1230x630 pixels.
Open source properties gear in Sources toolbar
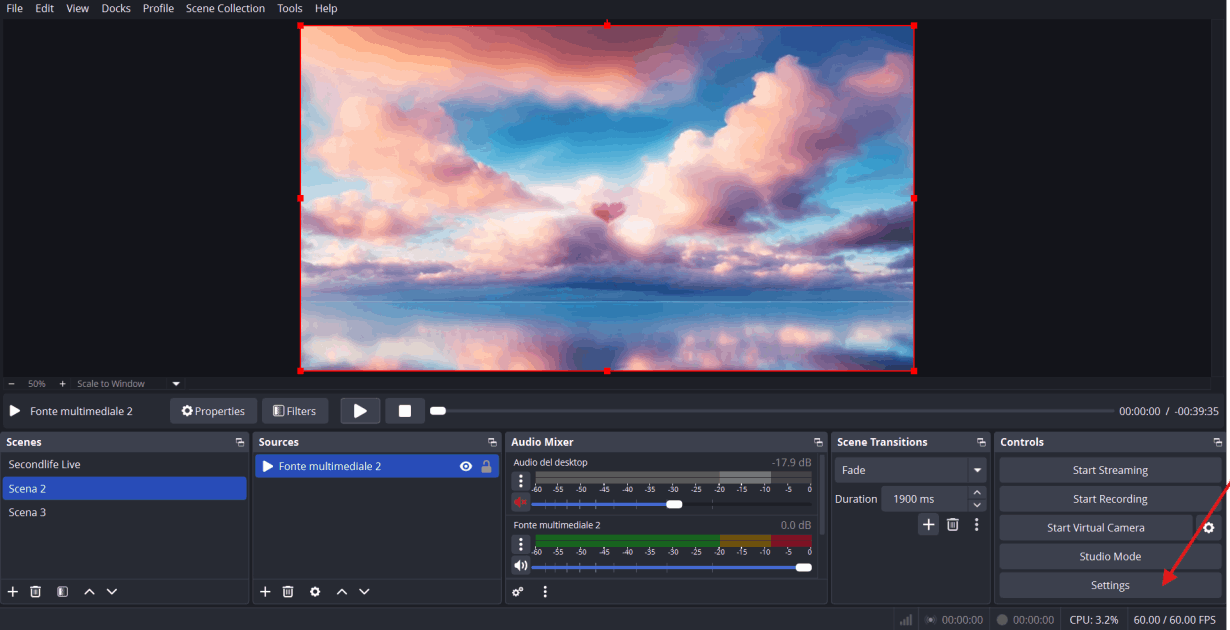(x=315, y=592)
